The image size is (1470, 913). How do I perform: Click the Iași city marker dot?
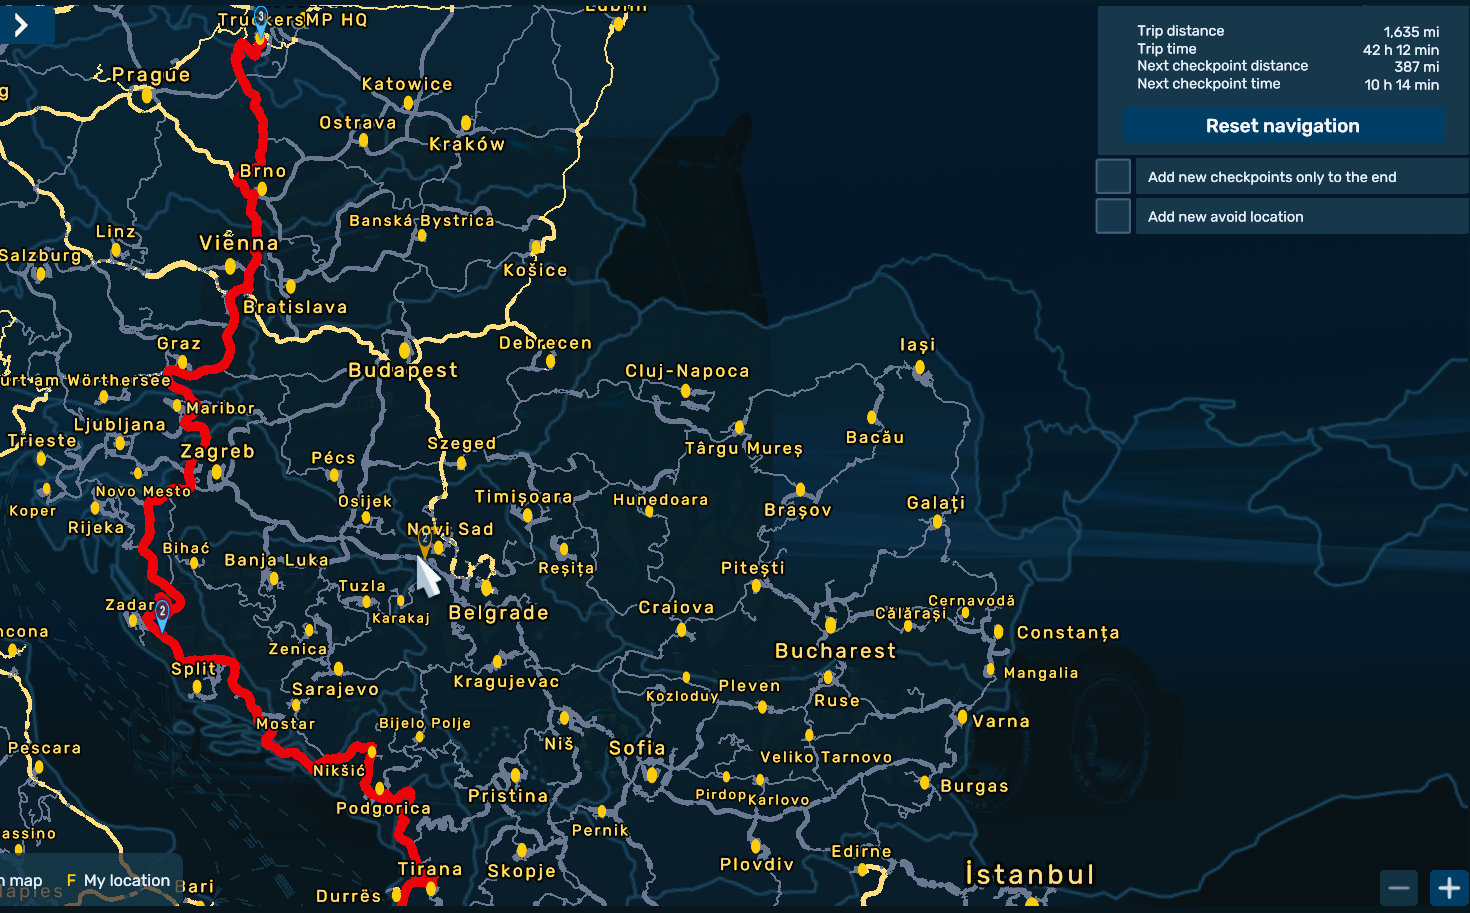click(x=919, y=368)
